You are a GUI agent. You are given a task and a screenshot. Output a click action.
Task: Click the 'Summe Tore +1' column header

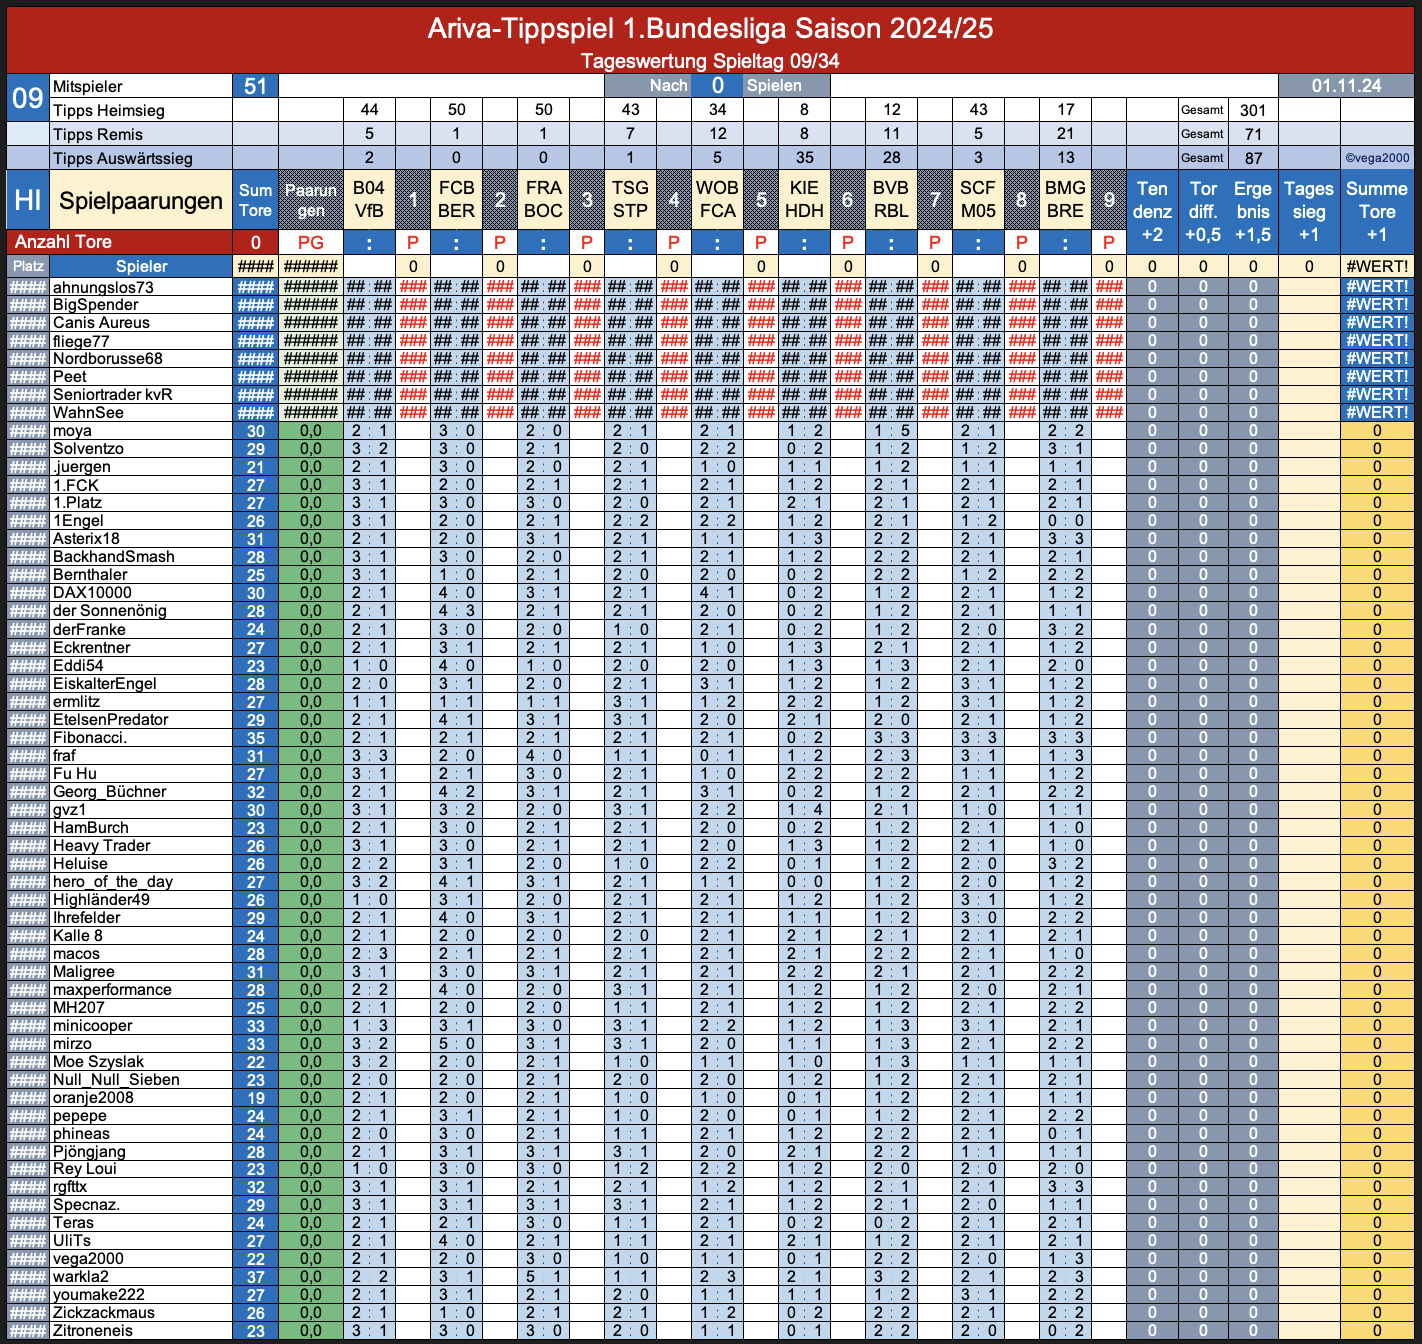[x=1377, y=212]
